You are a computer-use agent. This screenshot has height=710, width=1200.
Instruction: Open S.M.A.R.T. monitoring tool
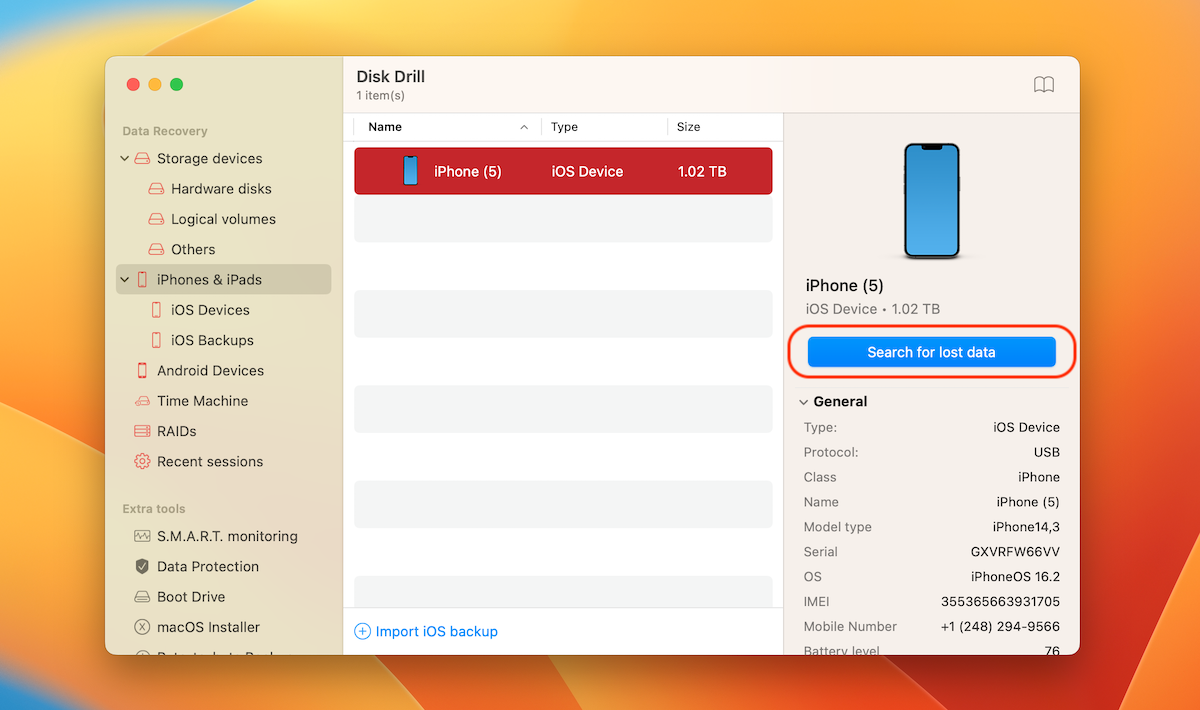(226, 536)
